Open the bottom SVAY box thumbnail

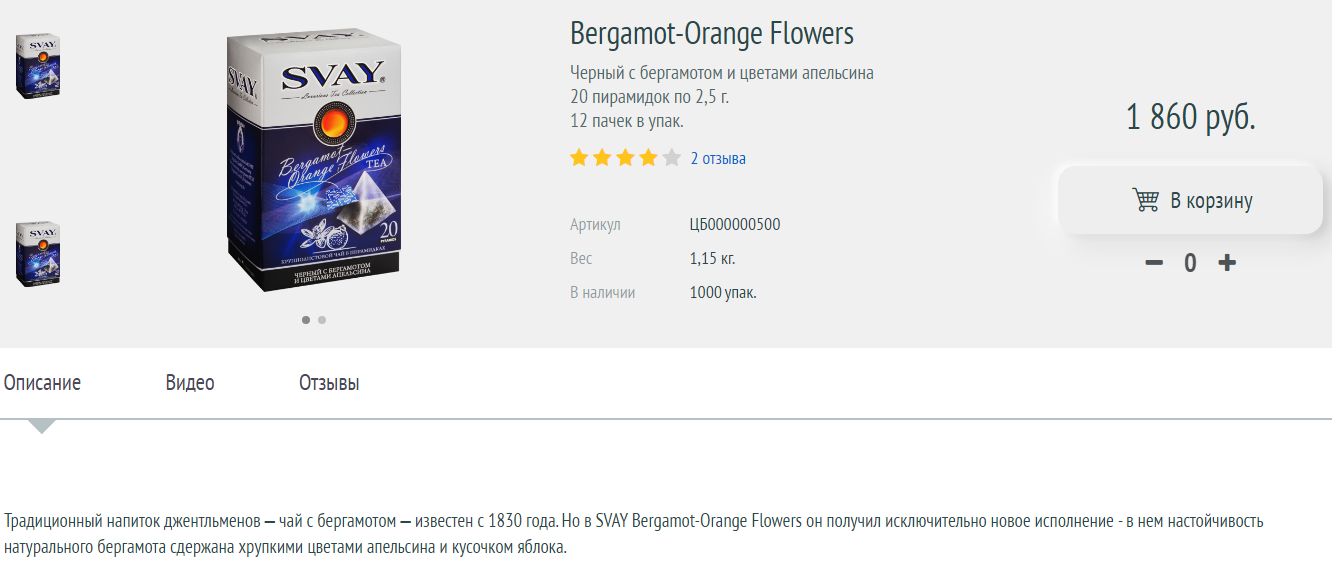click(38, 255)
